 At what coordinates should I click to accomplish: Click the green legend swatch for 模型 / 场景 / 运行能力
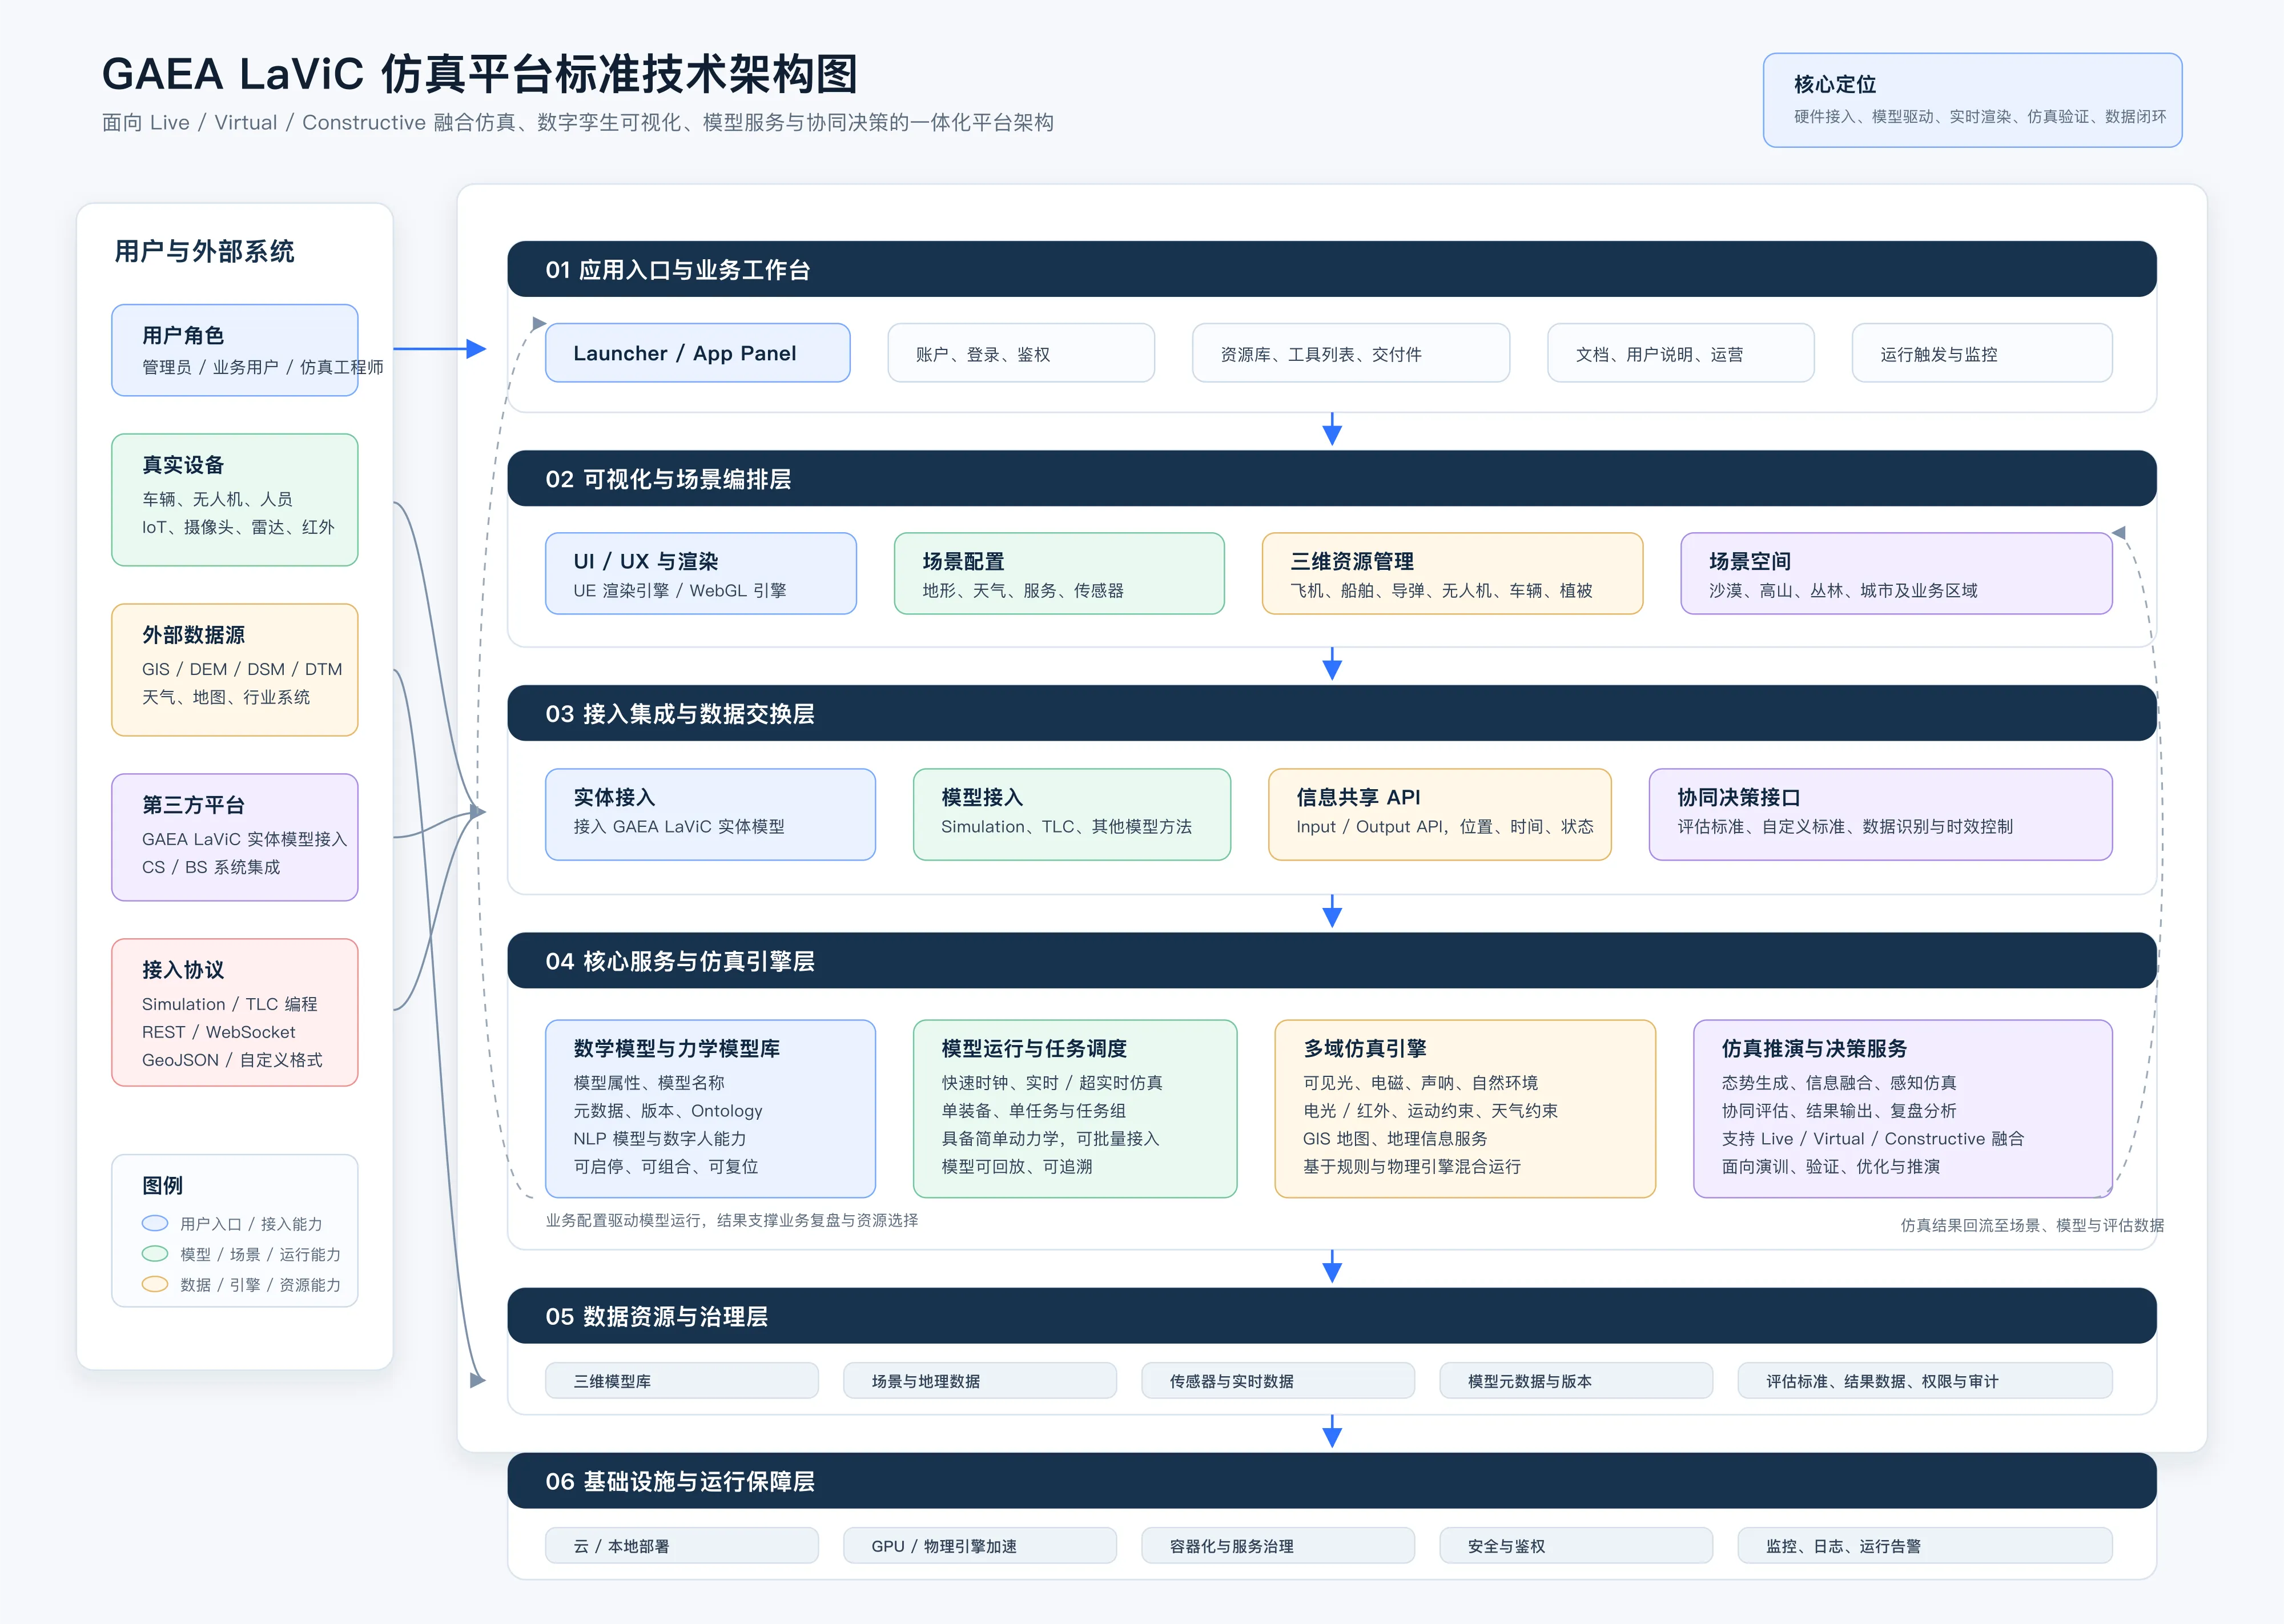[x=155, y=1254]
